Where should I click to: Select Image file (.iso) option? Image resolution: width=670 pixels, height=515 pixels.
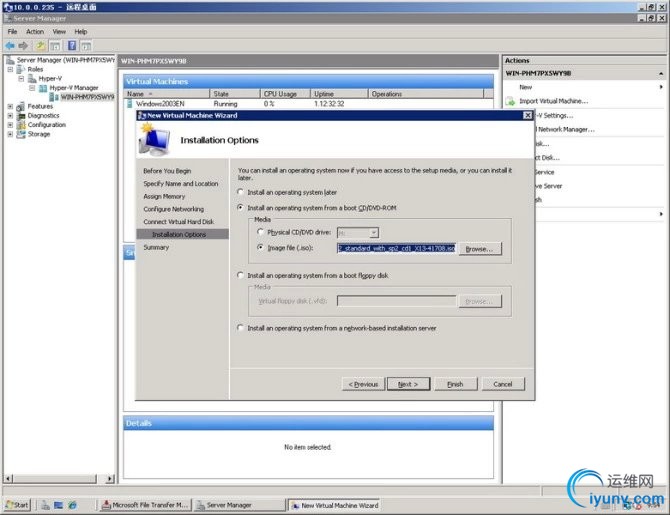tap(260, 248)
